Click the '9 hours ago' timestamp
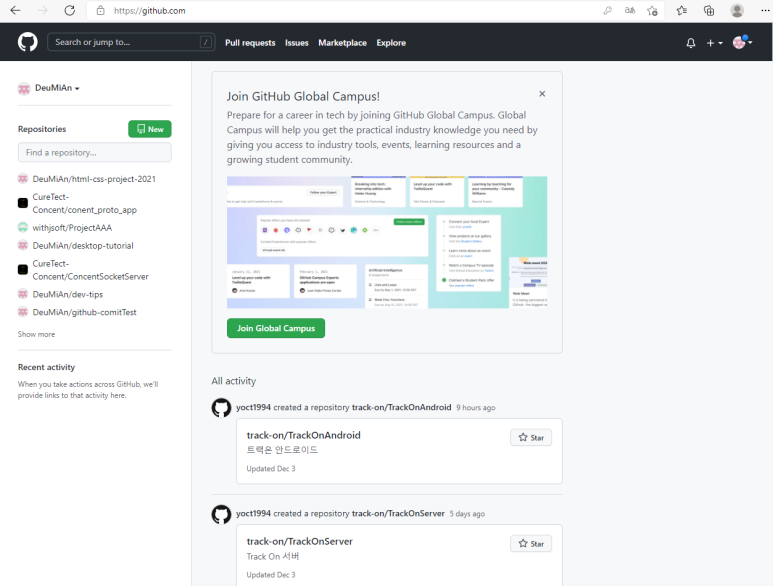The image size is (773, 586). tap(476, 408)
